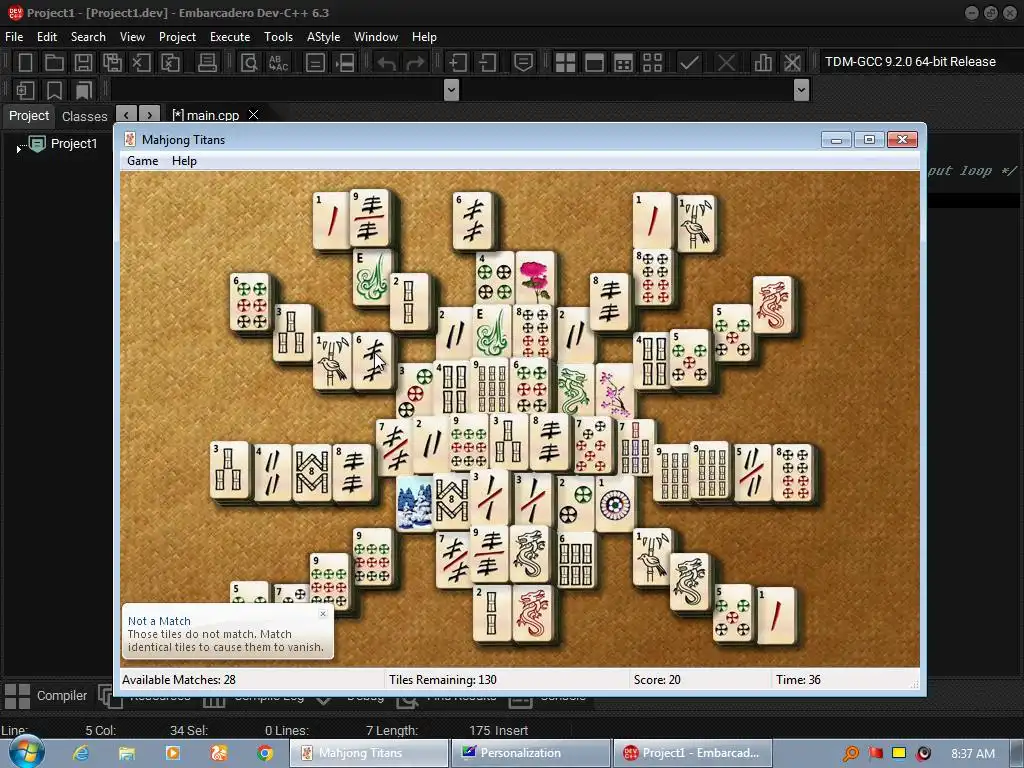Click the Run window icon
The width and height of the screenshot is (1024, 768).
pos(594,63)
